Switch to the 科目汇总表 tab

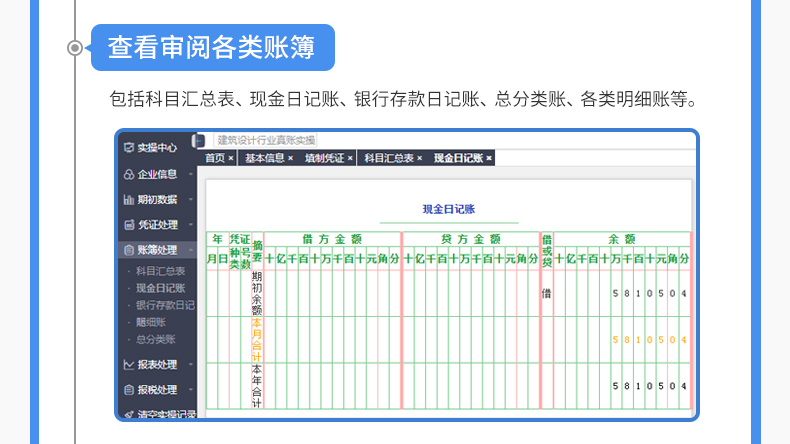(x=388, y=159)
